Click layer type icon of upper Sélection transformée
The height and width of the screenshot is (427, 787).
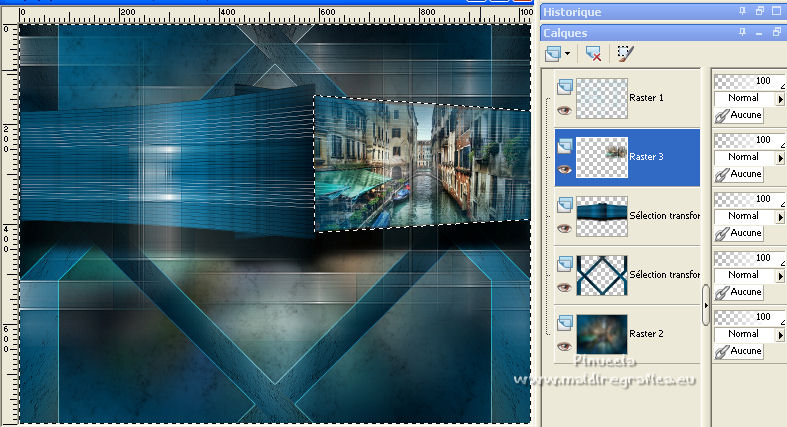tap(565, 205)
